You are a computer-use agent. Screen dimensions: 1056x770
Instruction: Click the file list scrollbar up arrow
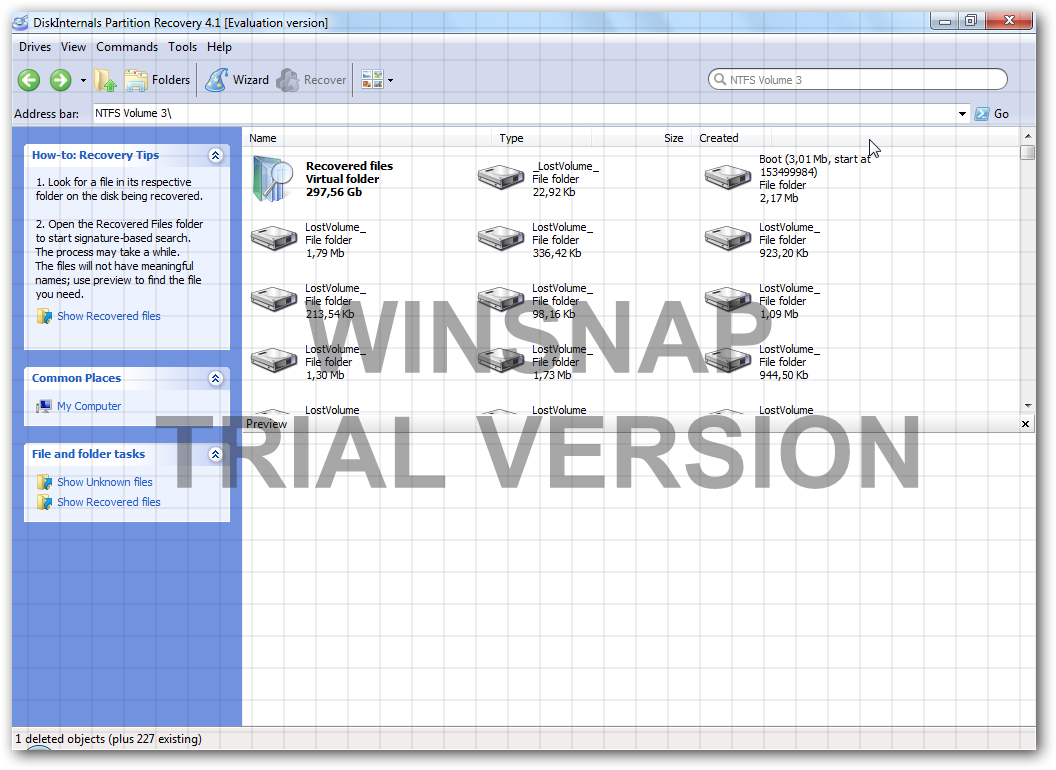(x=1028, y=136)
